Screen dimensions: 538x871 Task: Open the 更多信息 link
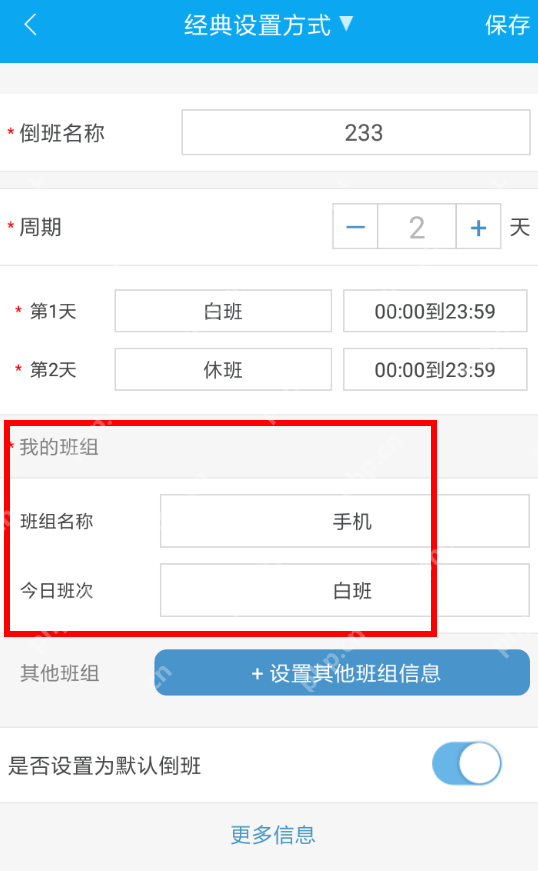pyautogui.click(x=273, y=835)
